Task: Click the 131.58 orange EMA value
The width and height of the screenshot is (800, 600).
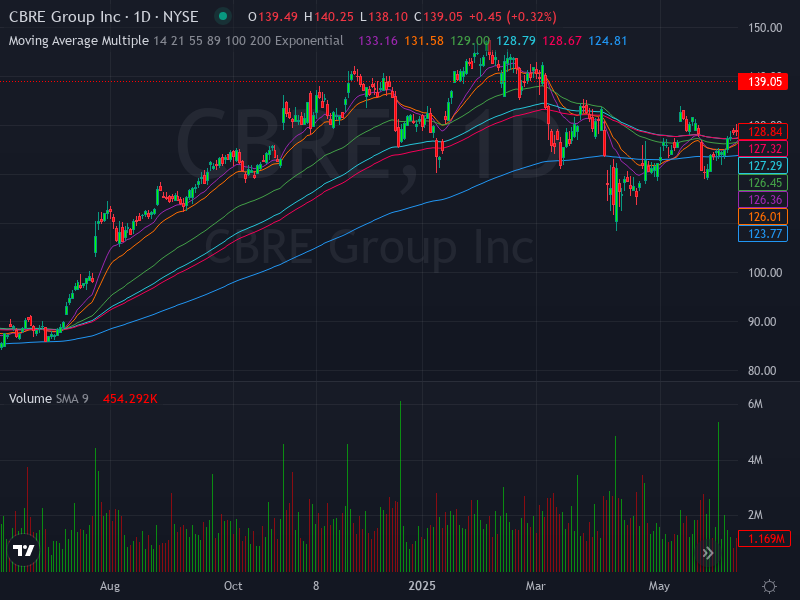Action: (x=424, y=41)
